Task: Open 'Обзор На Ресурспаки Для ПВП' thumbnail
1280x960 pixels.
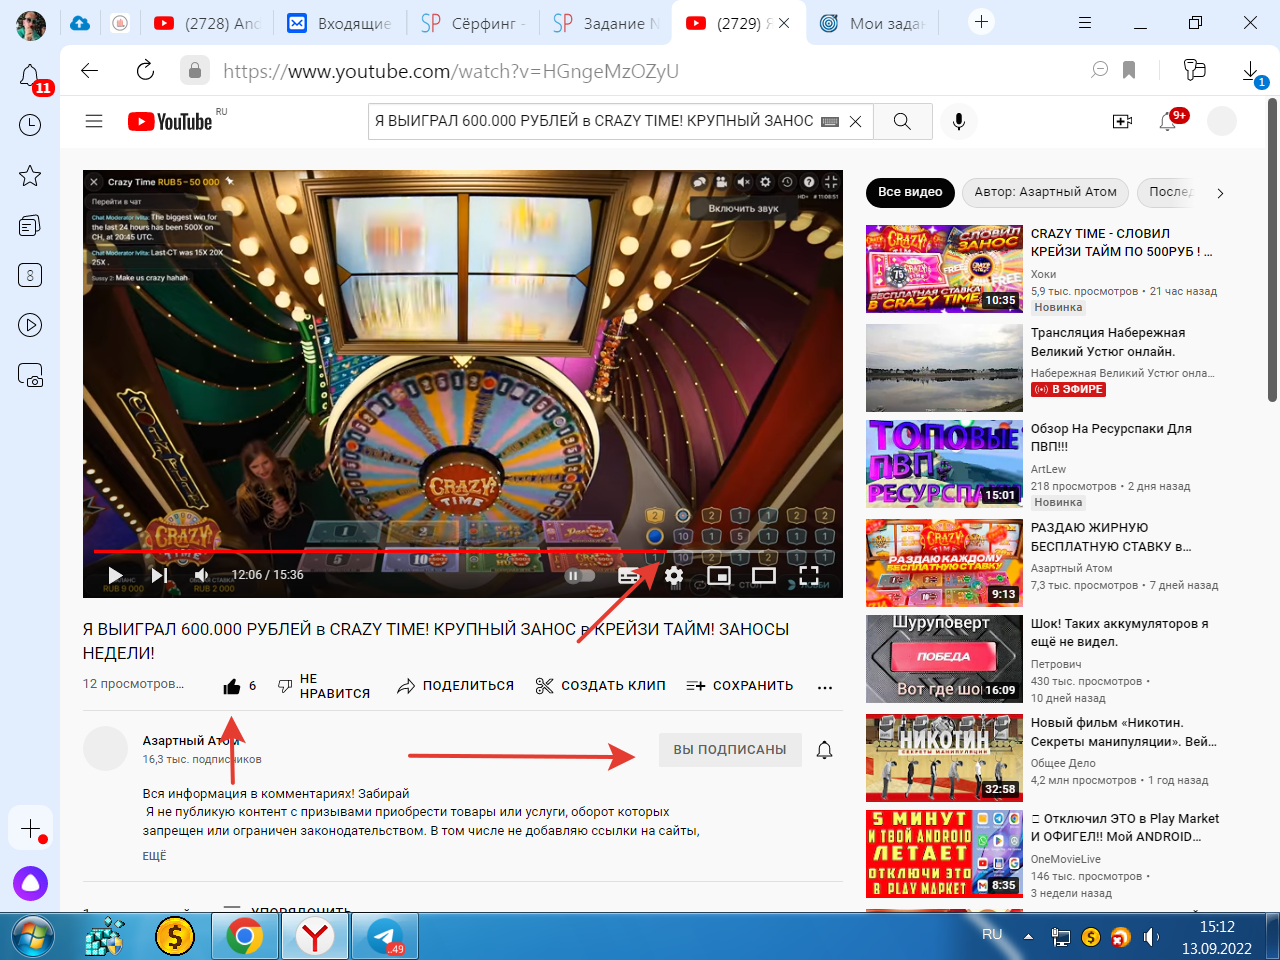Action: click(944, 464)
